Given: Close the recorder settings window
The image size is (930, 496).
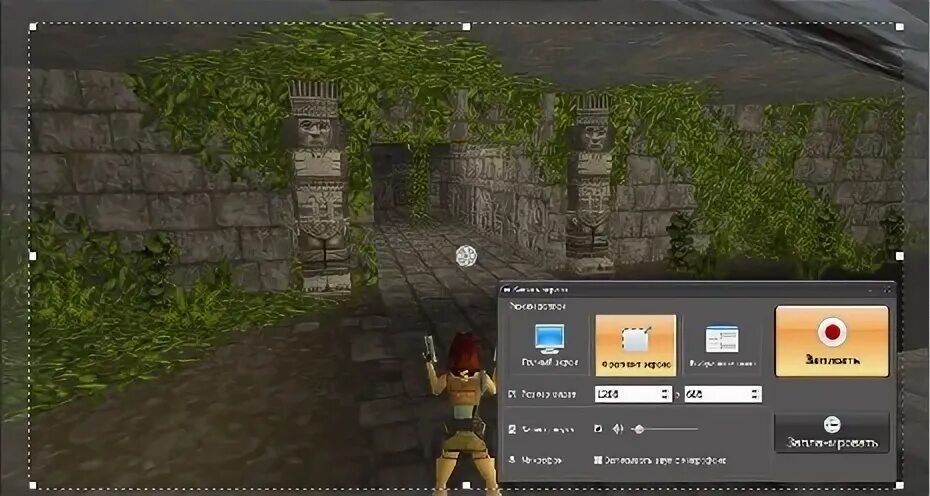Looking at the screenshot, I should 888,290.
